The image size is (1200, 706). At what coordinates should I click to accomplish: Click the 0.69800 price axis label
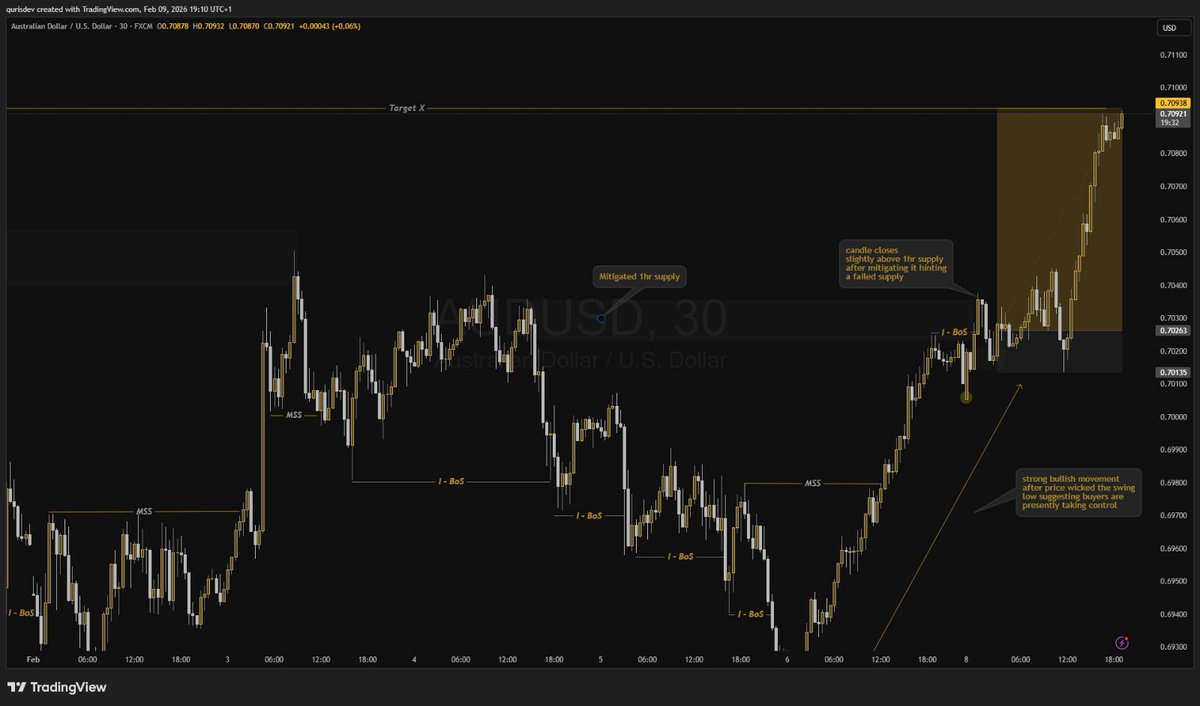pos(1174,482)
